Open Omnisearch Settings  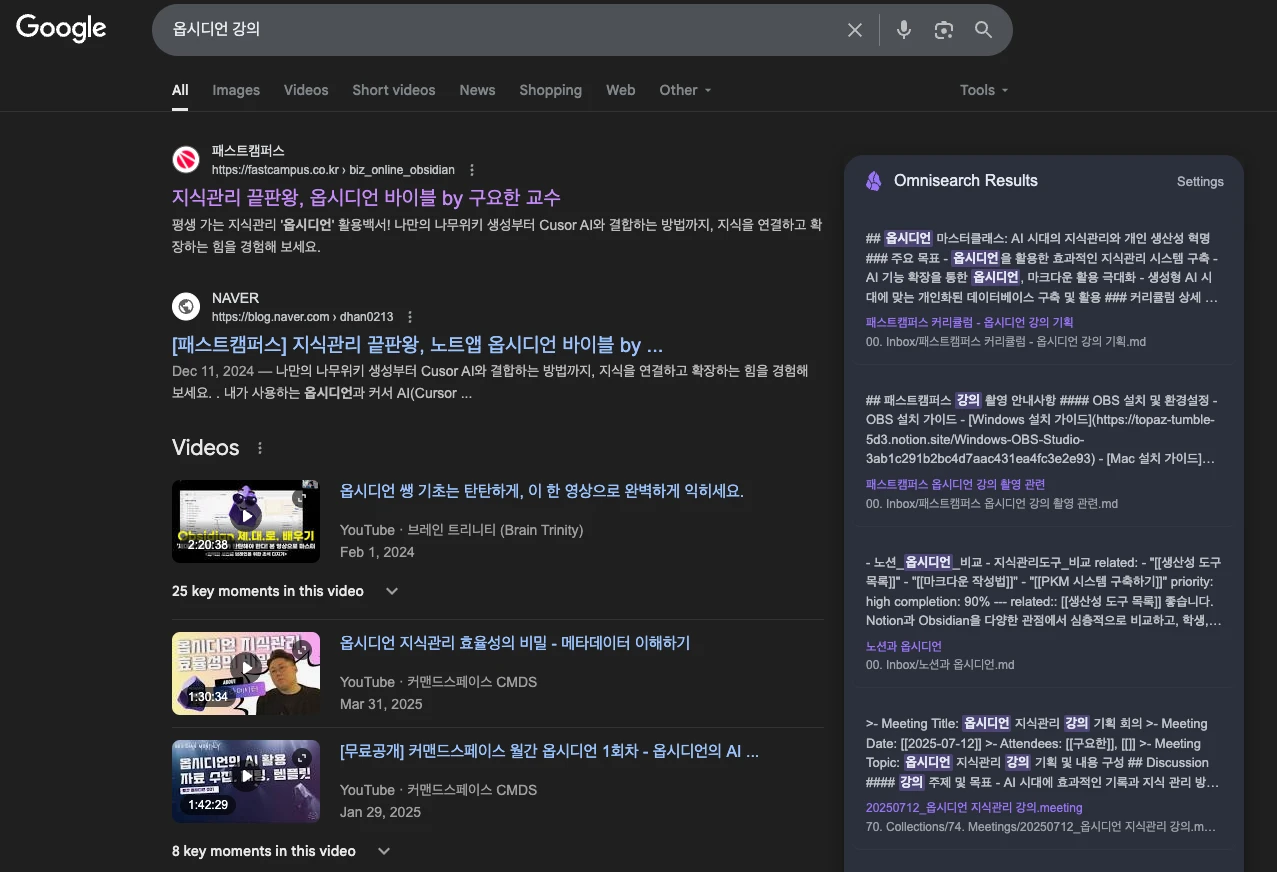(x=1200, y=182)
